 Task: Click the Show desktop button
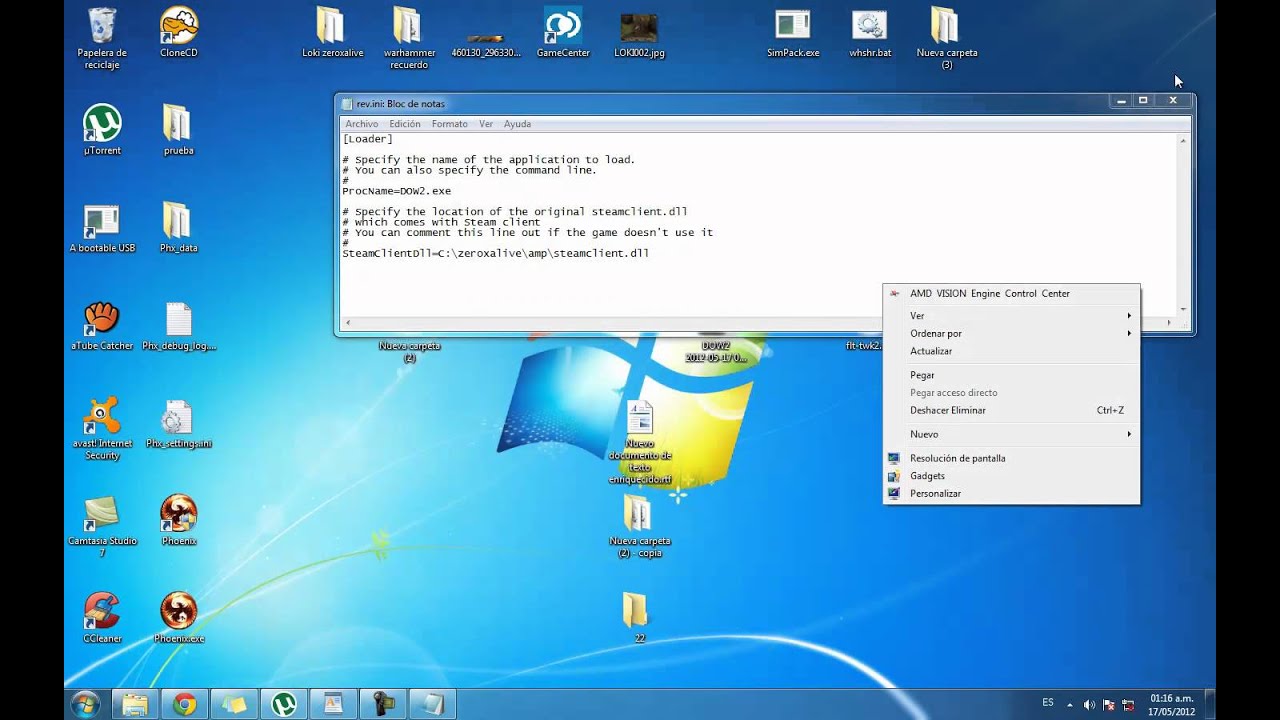pos(1209,704)
